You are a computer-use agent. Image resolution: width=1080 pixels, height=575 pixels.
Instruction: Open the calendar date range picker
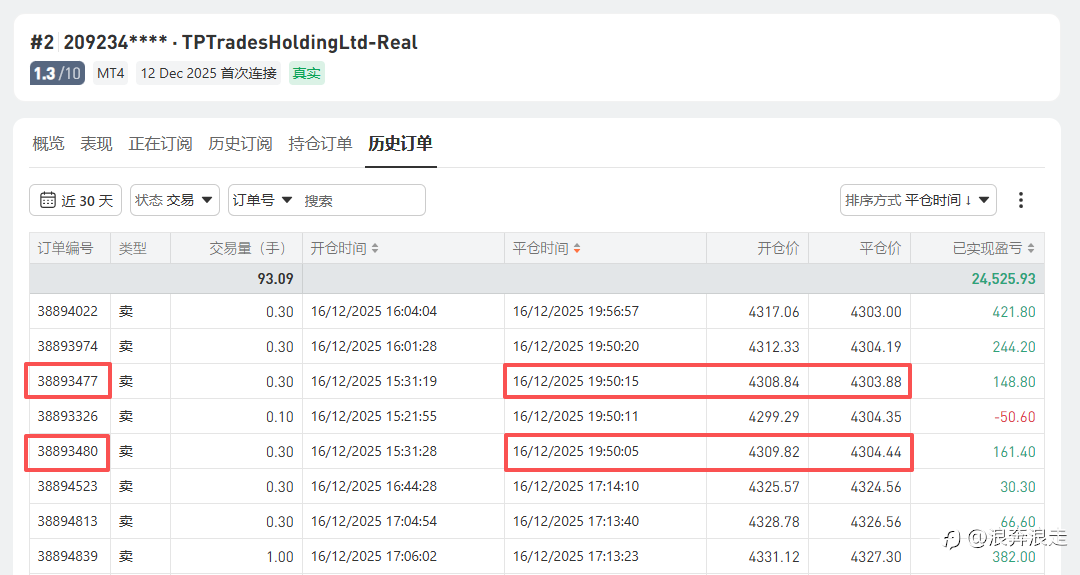[x=48, y=200]
